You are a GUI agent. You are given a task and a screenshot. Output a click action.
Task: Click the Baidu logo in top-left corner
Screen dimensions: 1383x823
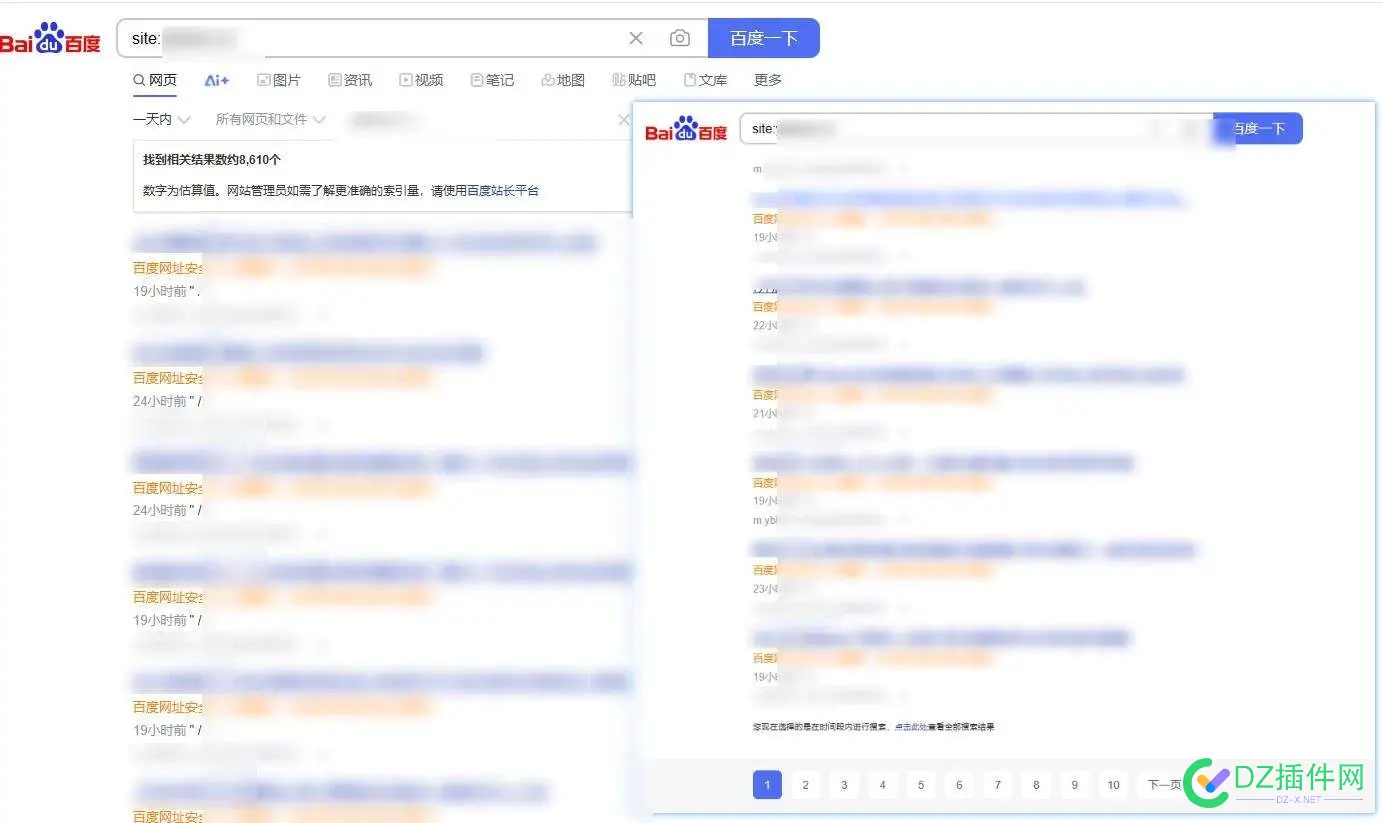point(50,40)
